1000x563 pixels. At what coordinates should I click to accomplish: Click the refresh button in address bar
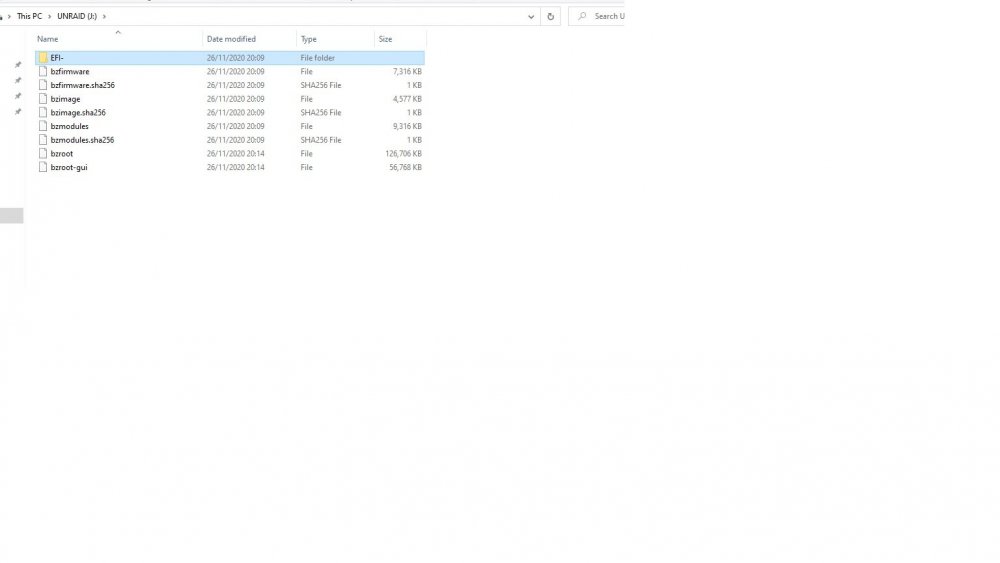pyautogui.click(x=550, y=17)
